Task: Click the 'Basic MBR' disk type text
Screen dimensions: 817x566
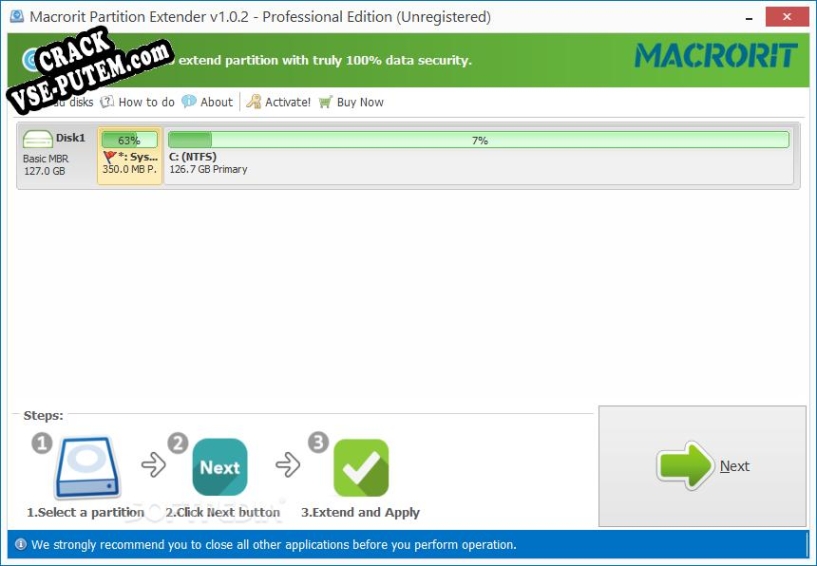Action: click(45, 158)
